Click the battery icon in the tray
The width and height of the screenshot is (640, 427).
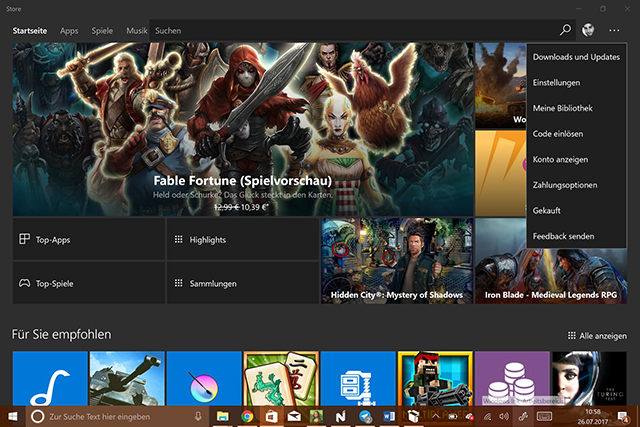coord(453,417)
